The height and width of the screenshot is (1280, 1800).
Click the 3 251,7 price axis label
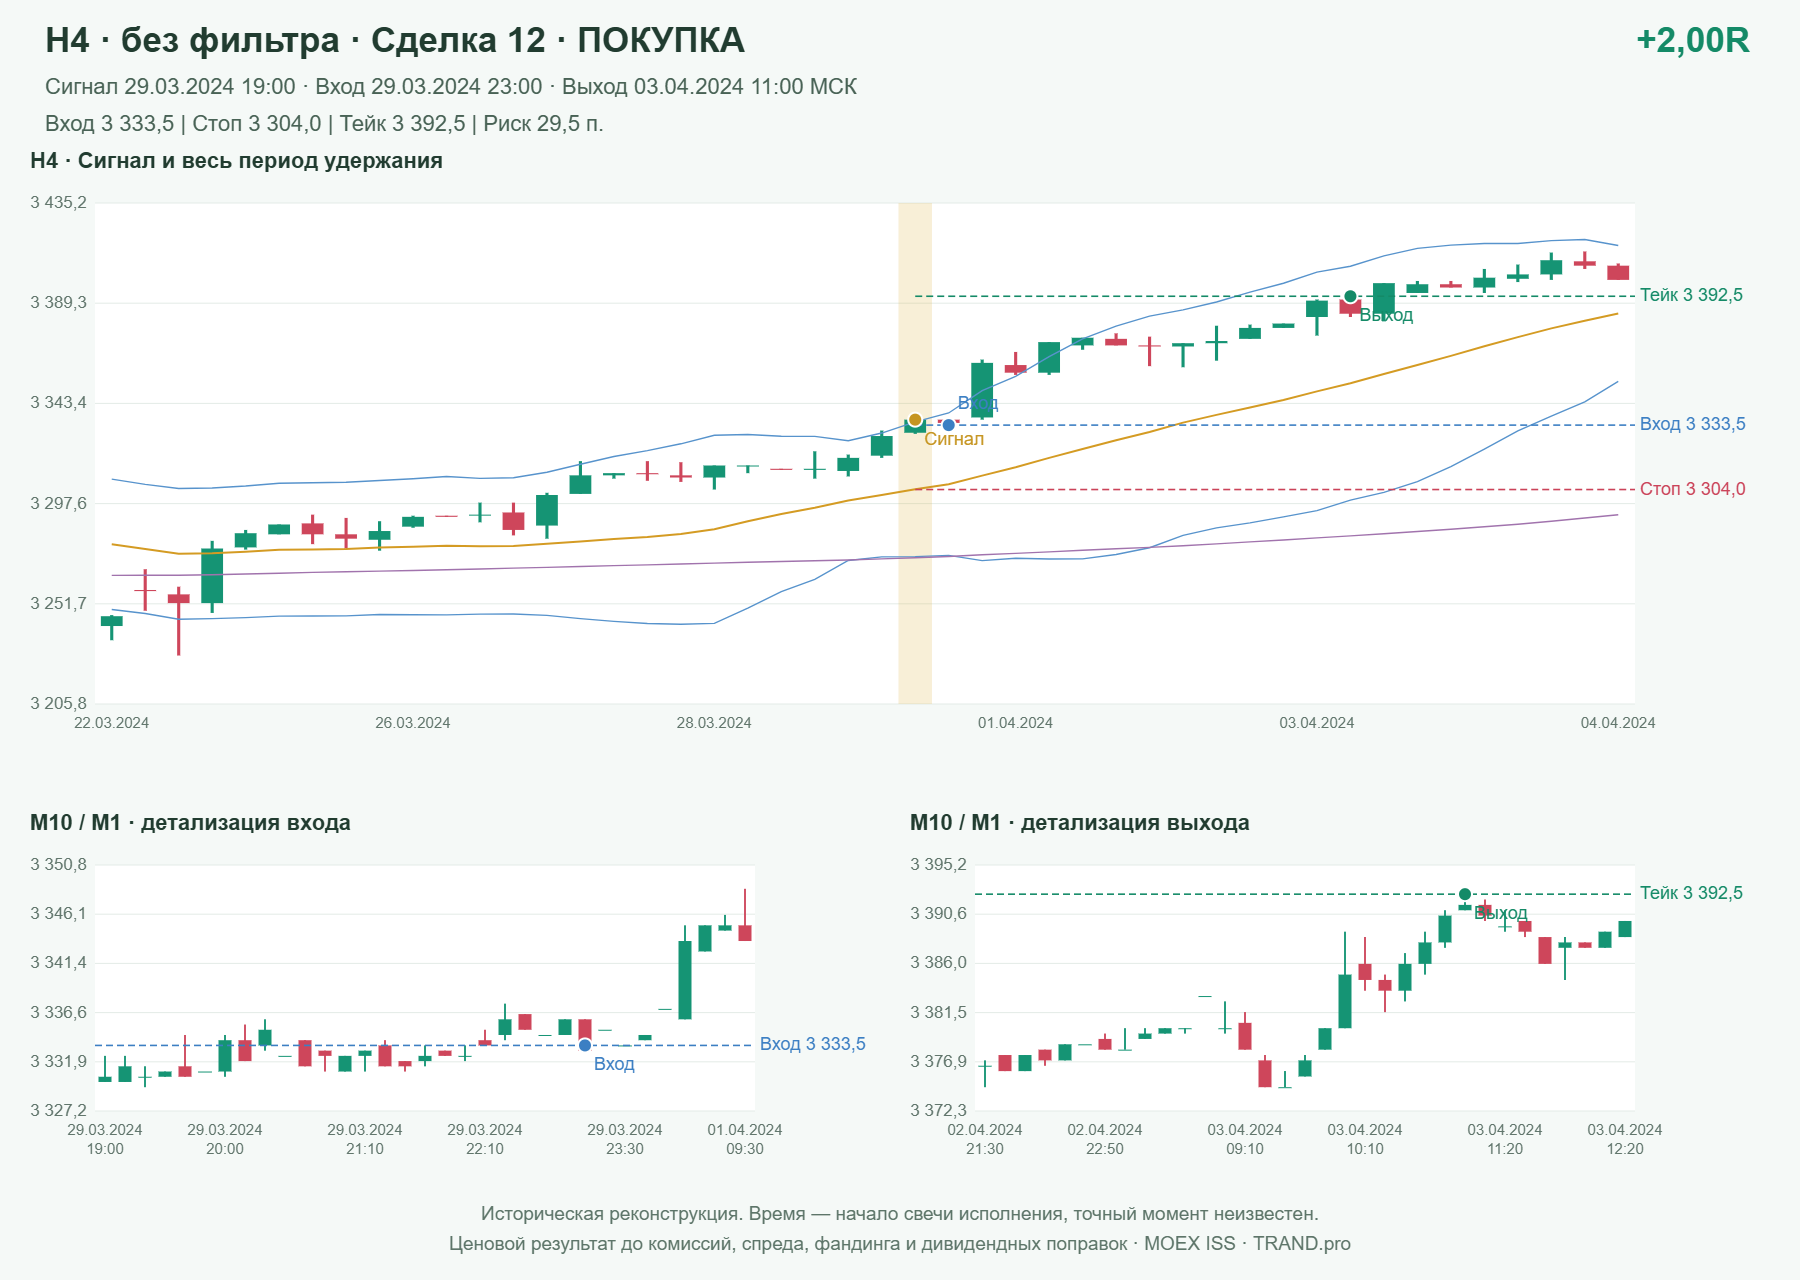[x=58, y=604]
